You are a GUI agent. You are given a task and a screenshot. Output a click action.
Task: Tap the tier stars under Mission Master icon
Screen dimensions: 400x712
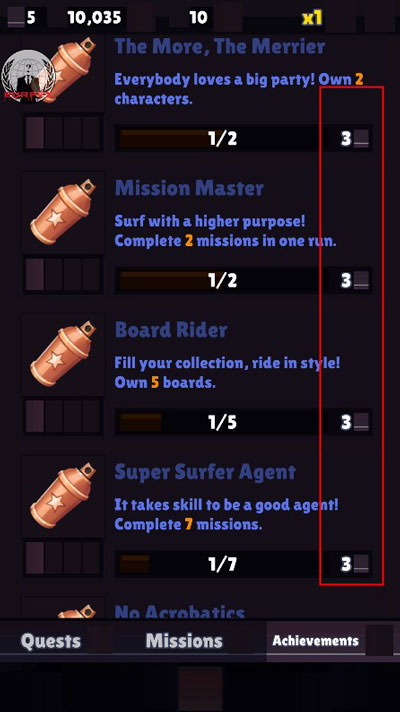click(x=63, y=274)
